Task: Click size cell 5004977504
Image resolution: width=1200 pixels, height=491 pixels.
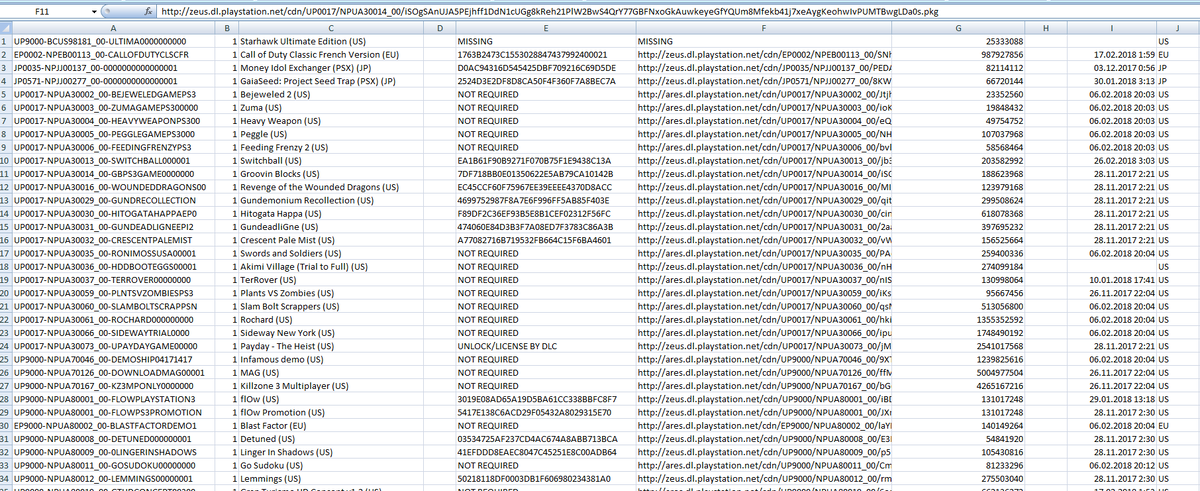Action: tap(956, 370)
